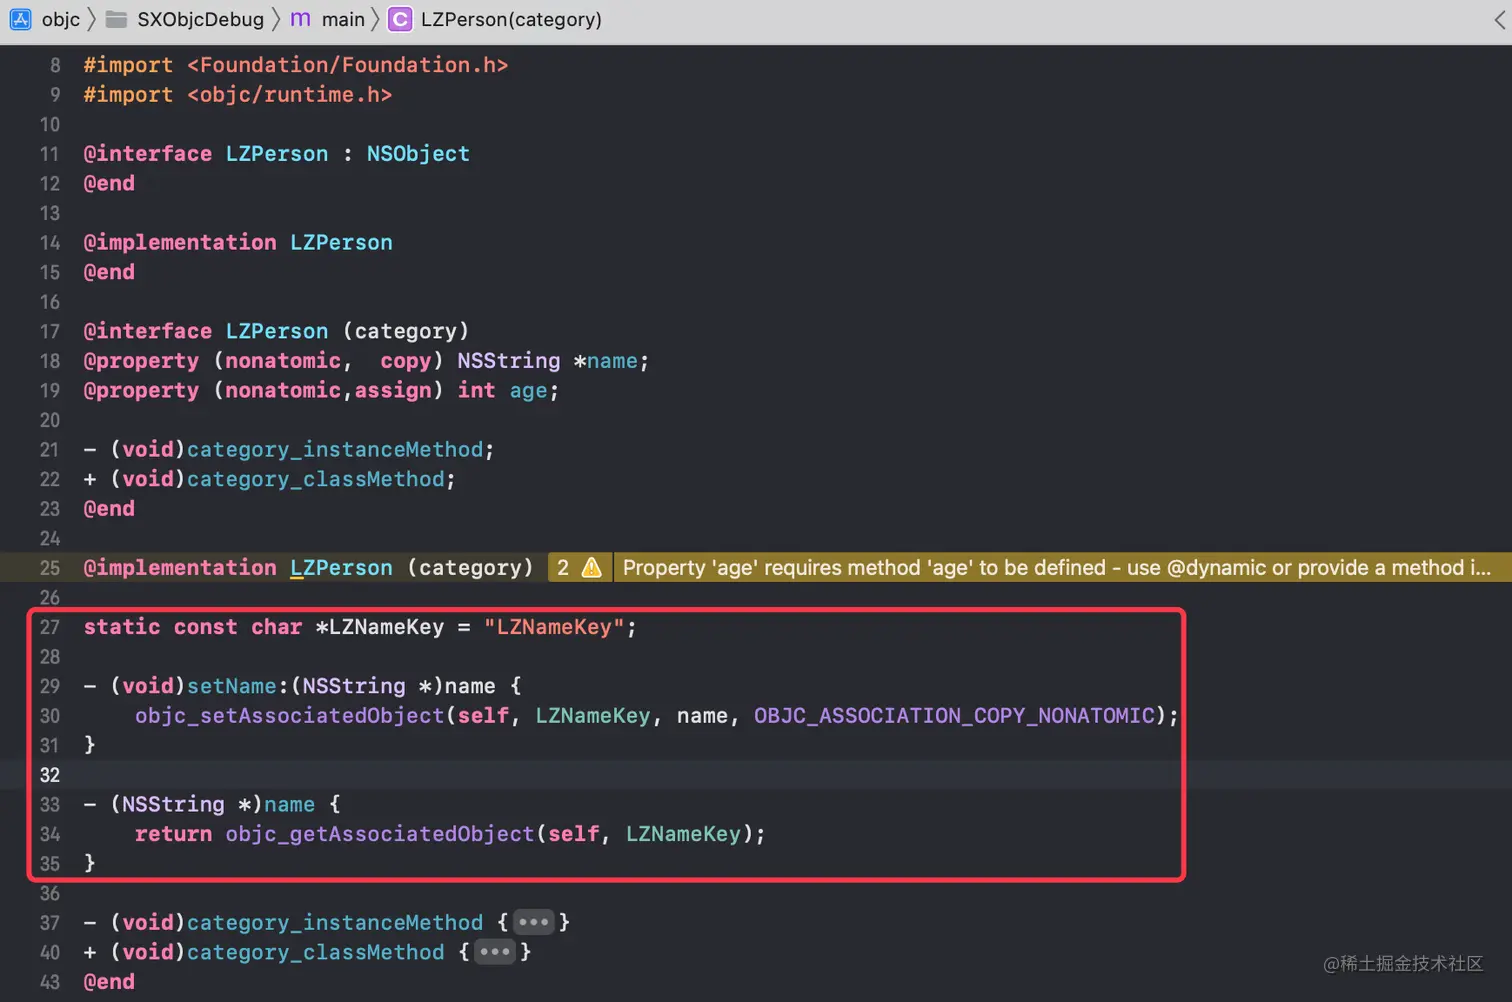
Task: Click the objc/runtime.h import
Action: (x=290, y=95)
